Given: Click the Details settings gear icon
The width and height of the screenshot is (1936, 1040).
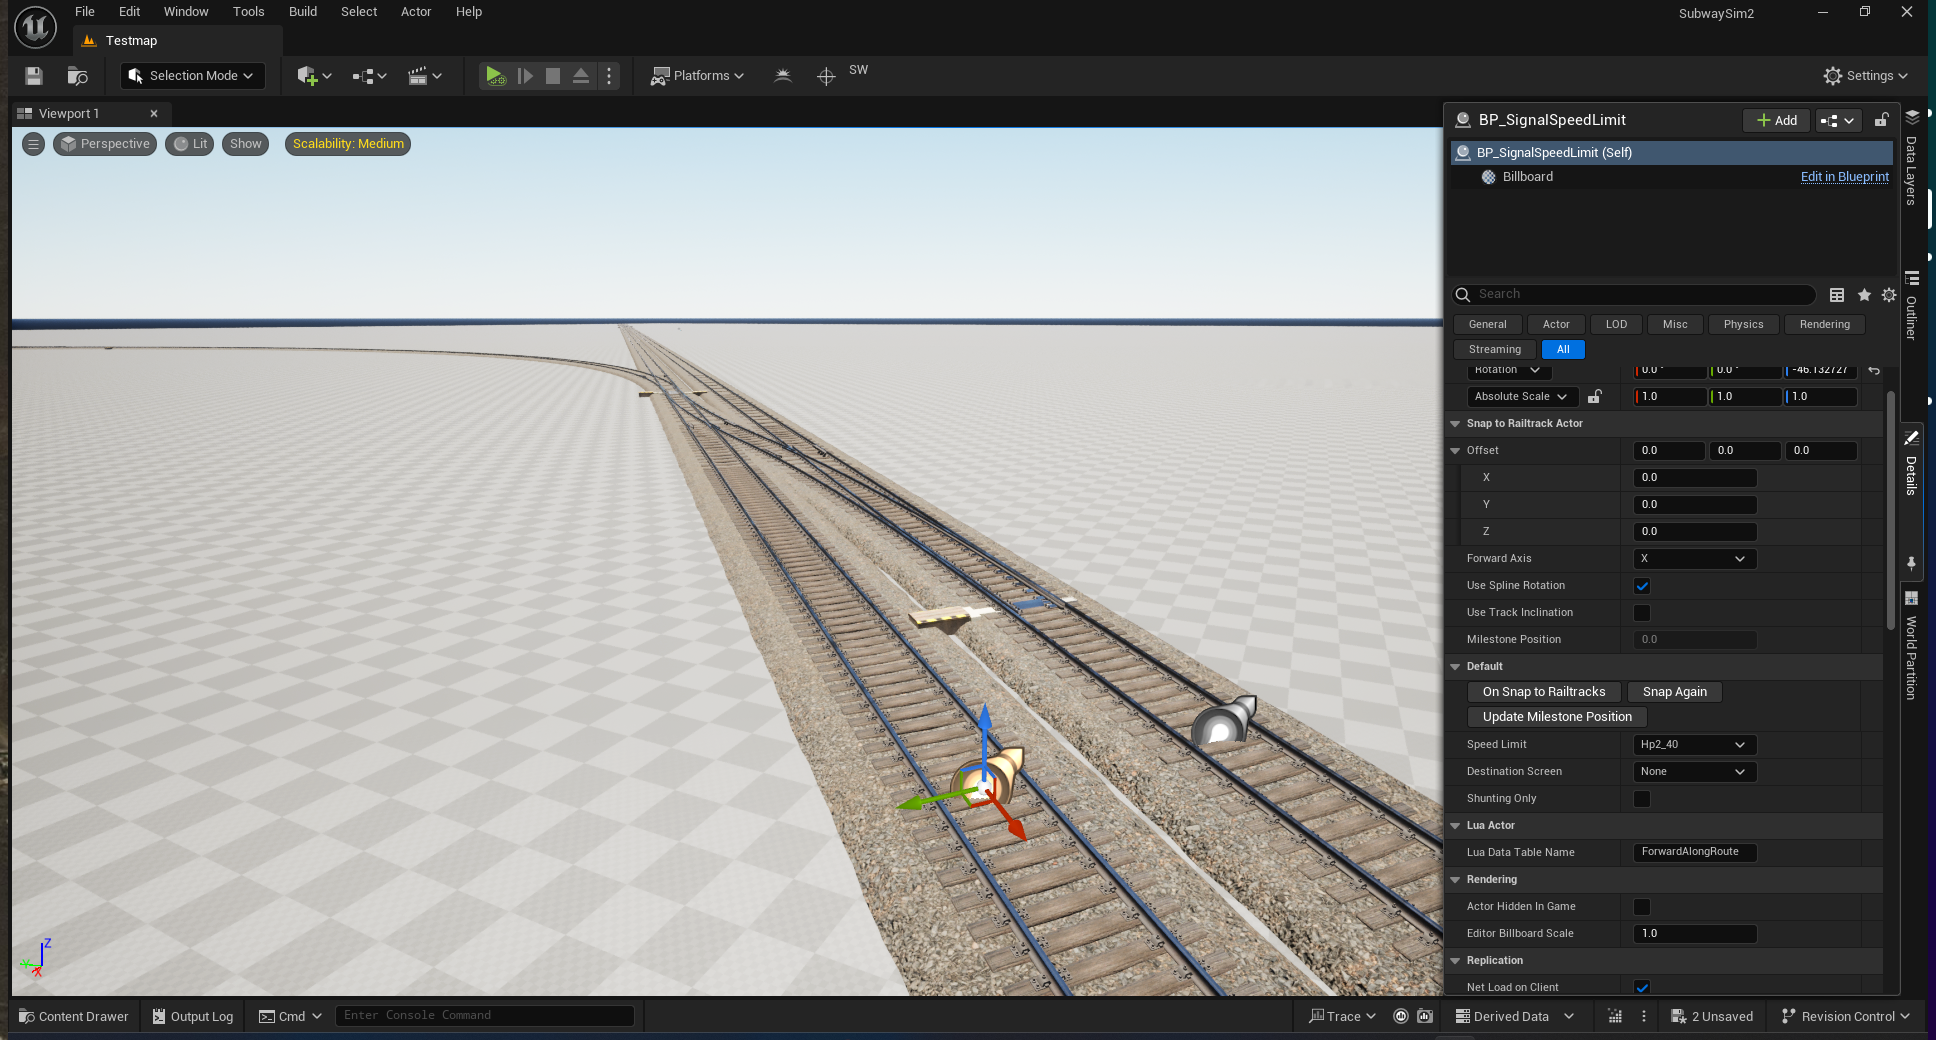Looking at the screenshot, I should [x=1888, y=295].
